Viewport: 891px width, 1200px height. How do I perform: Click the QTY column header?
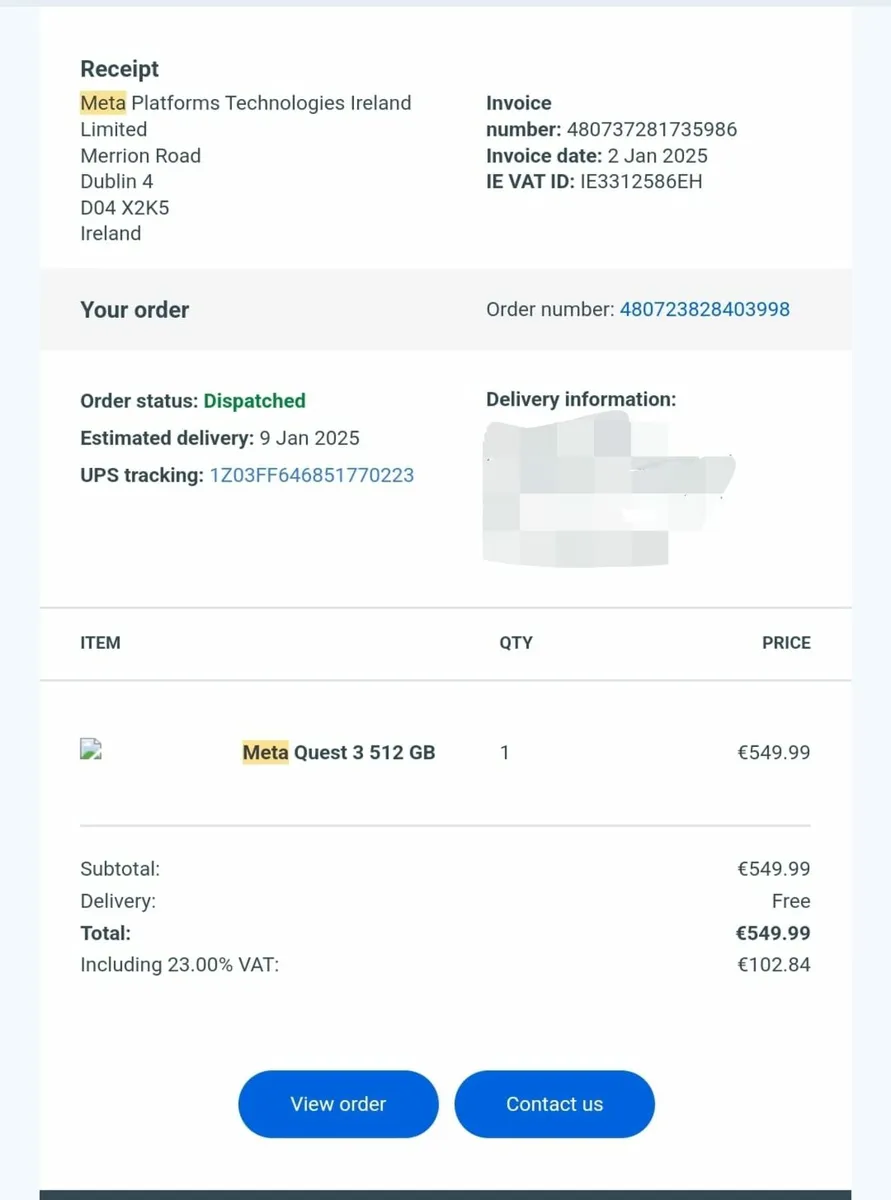pos(516,643)
